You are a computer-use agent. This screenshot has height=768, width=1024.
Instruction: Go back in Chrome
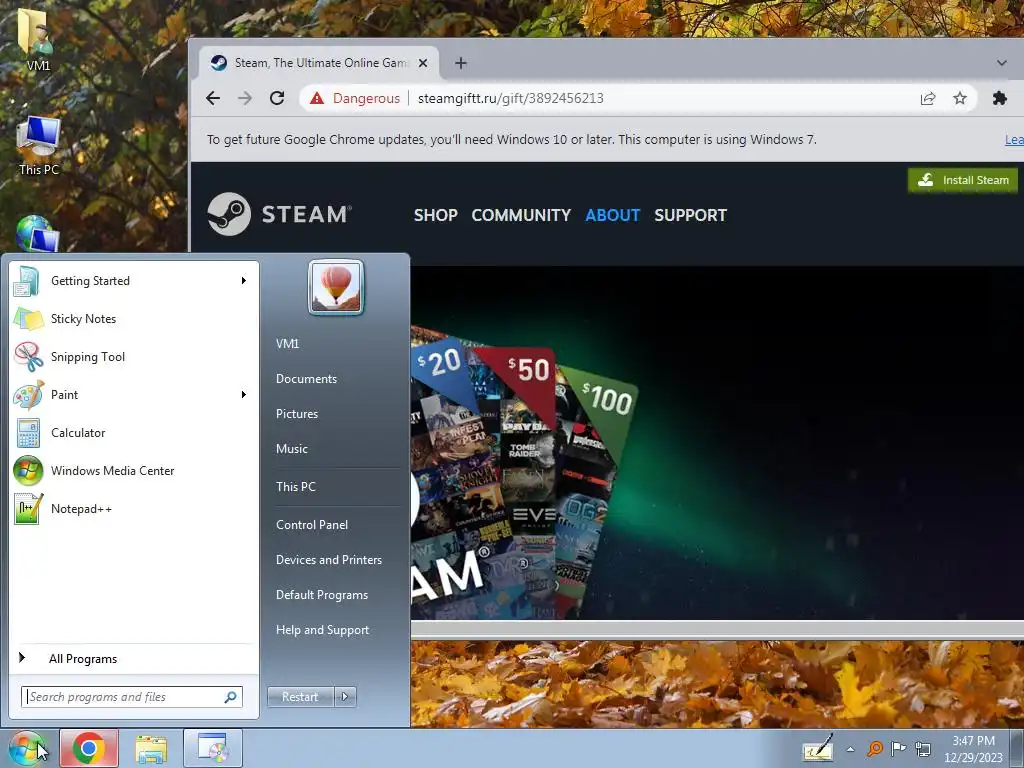(213, 98)
